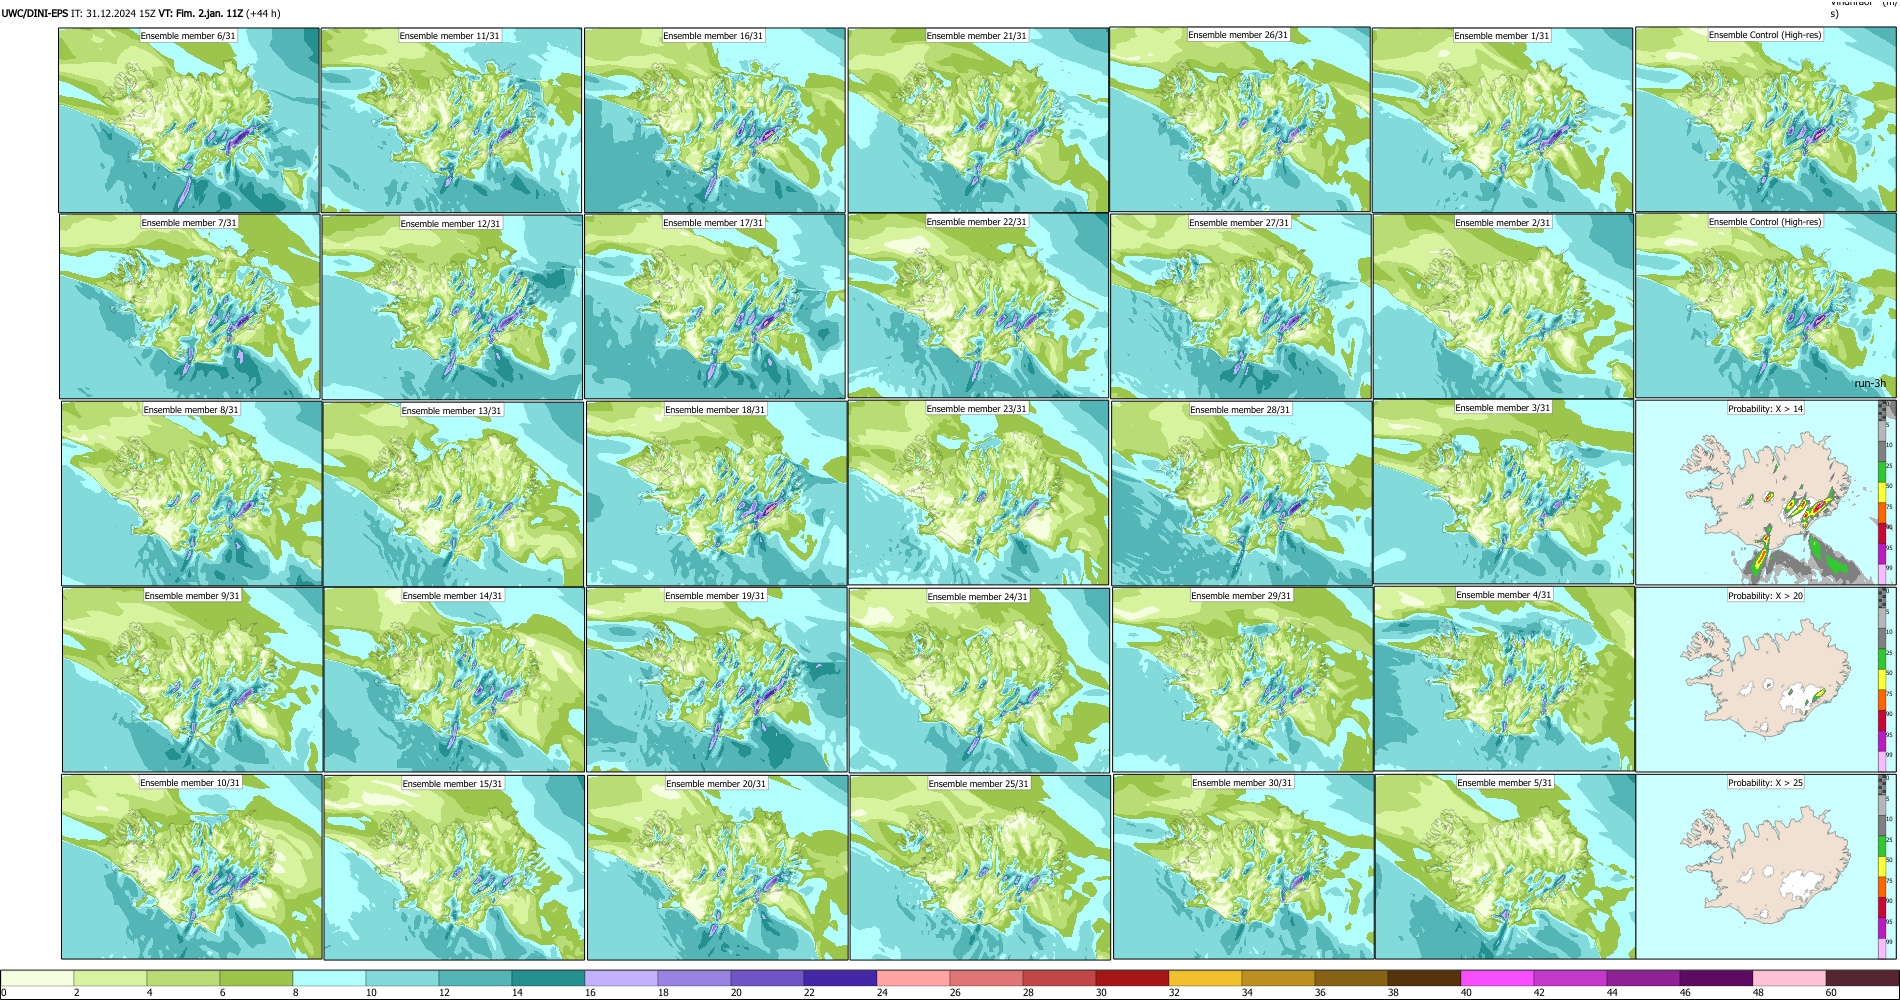The image size is (1900, 1000).
Task: Open the Ensemble member 18/31 wind map
Action: [717, 493]
